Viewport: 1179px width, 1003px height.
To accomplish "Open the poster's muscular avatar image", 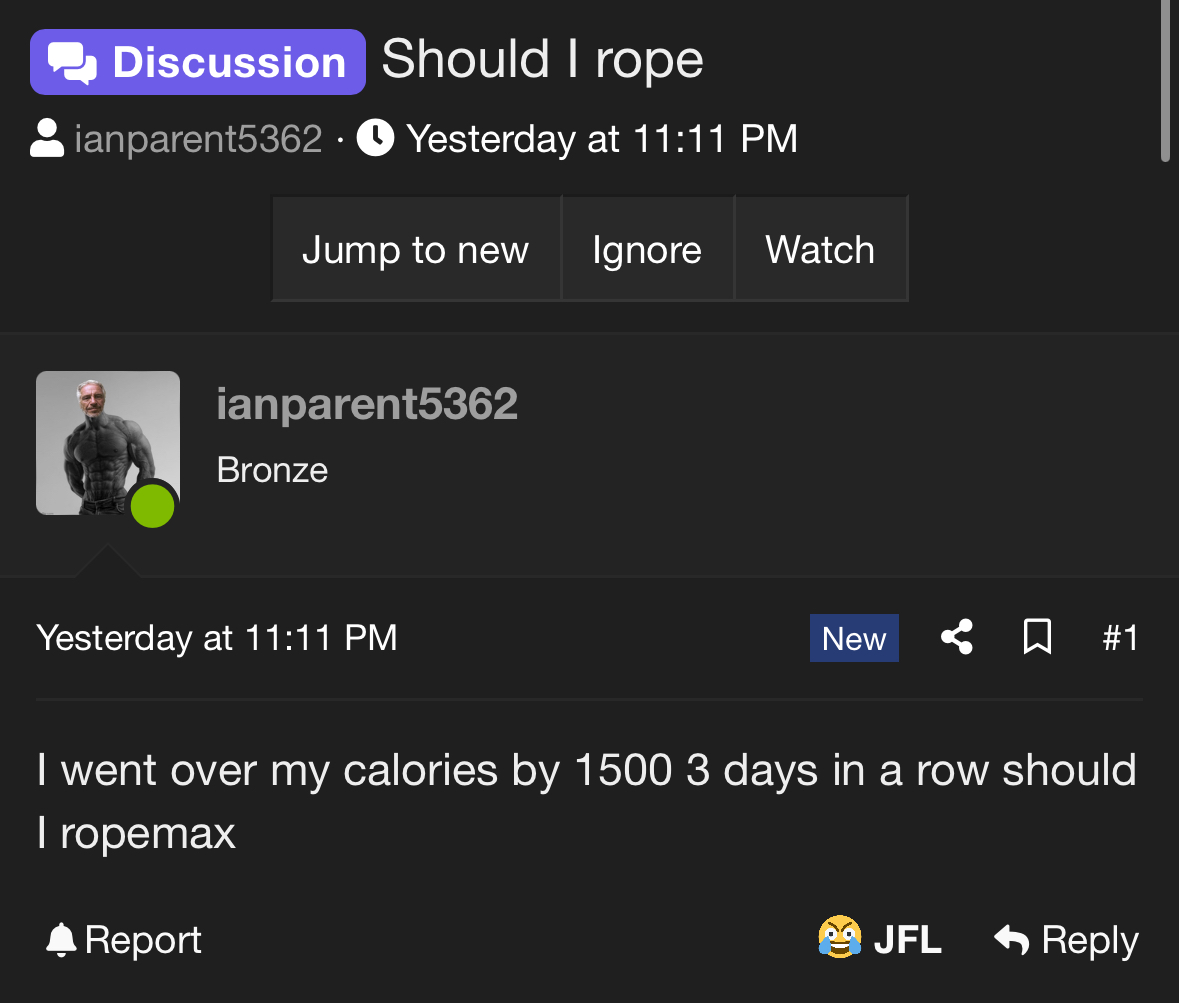I will pos(107,442).
